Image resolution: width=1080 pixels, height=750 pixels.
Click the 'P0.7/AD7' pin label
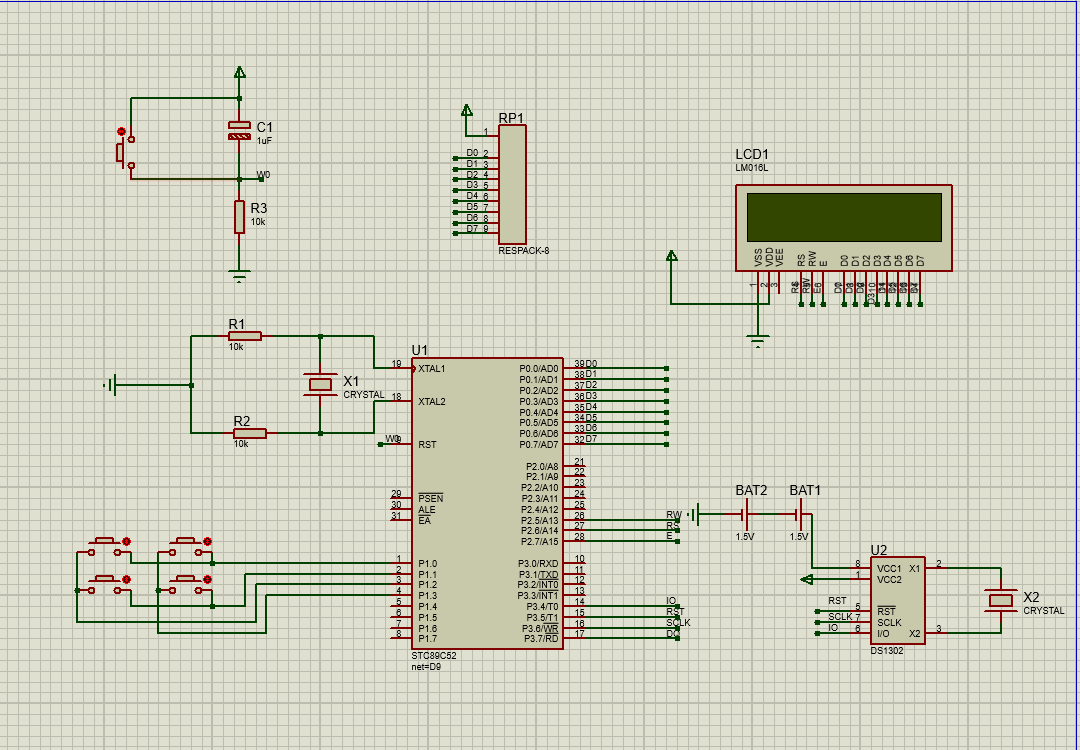pos(539,444)
